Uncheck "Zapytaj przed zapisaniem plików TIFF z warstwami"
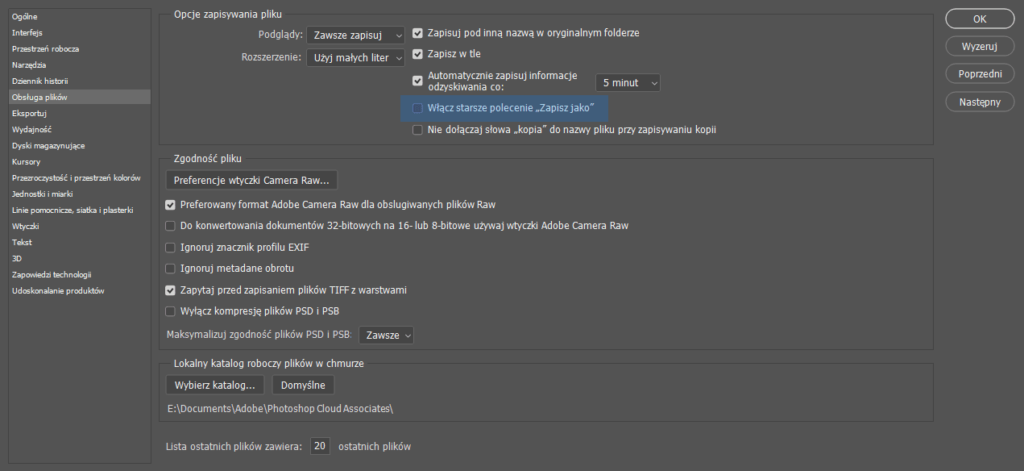 click(169, 290)
